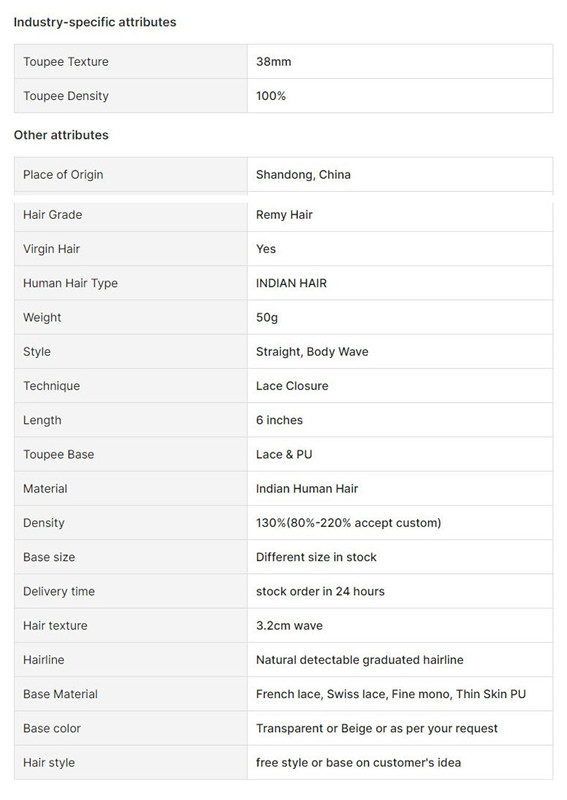
Task: Select the Shandong, China origin value
Action: 303,174
